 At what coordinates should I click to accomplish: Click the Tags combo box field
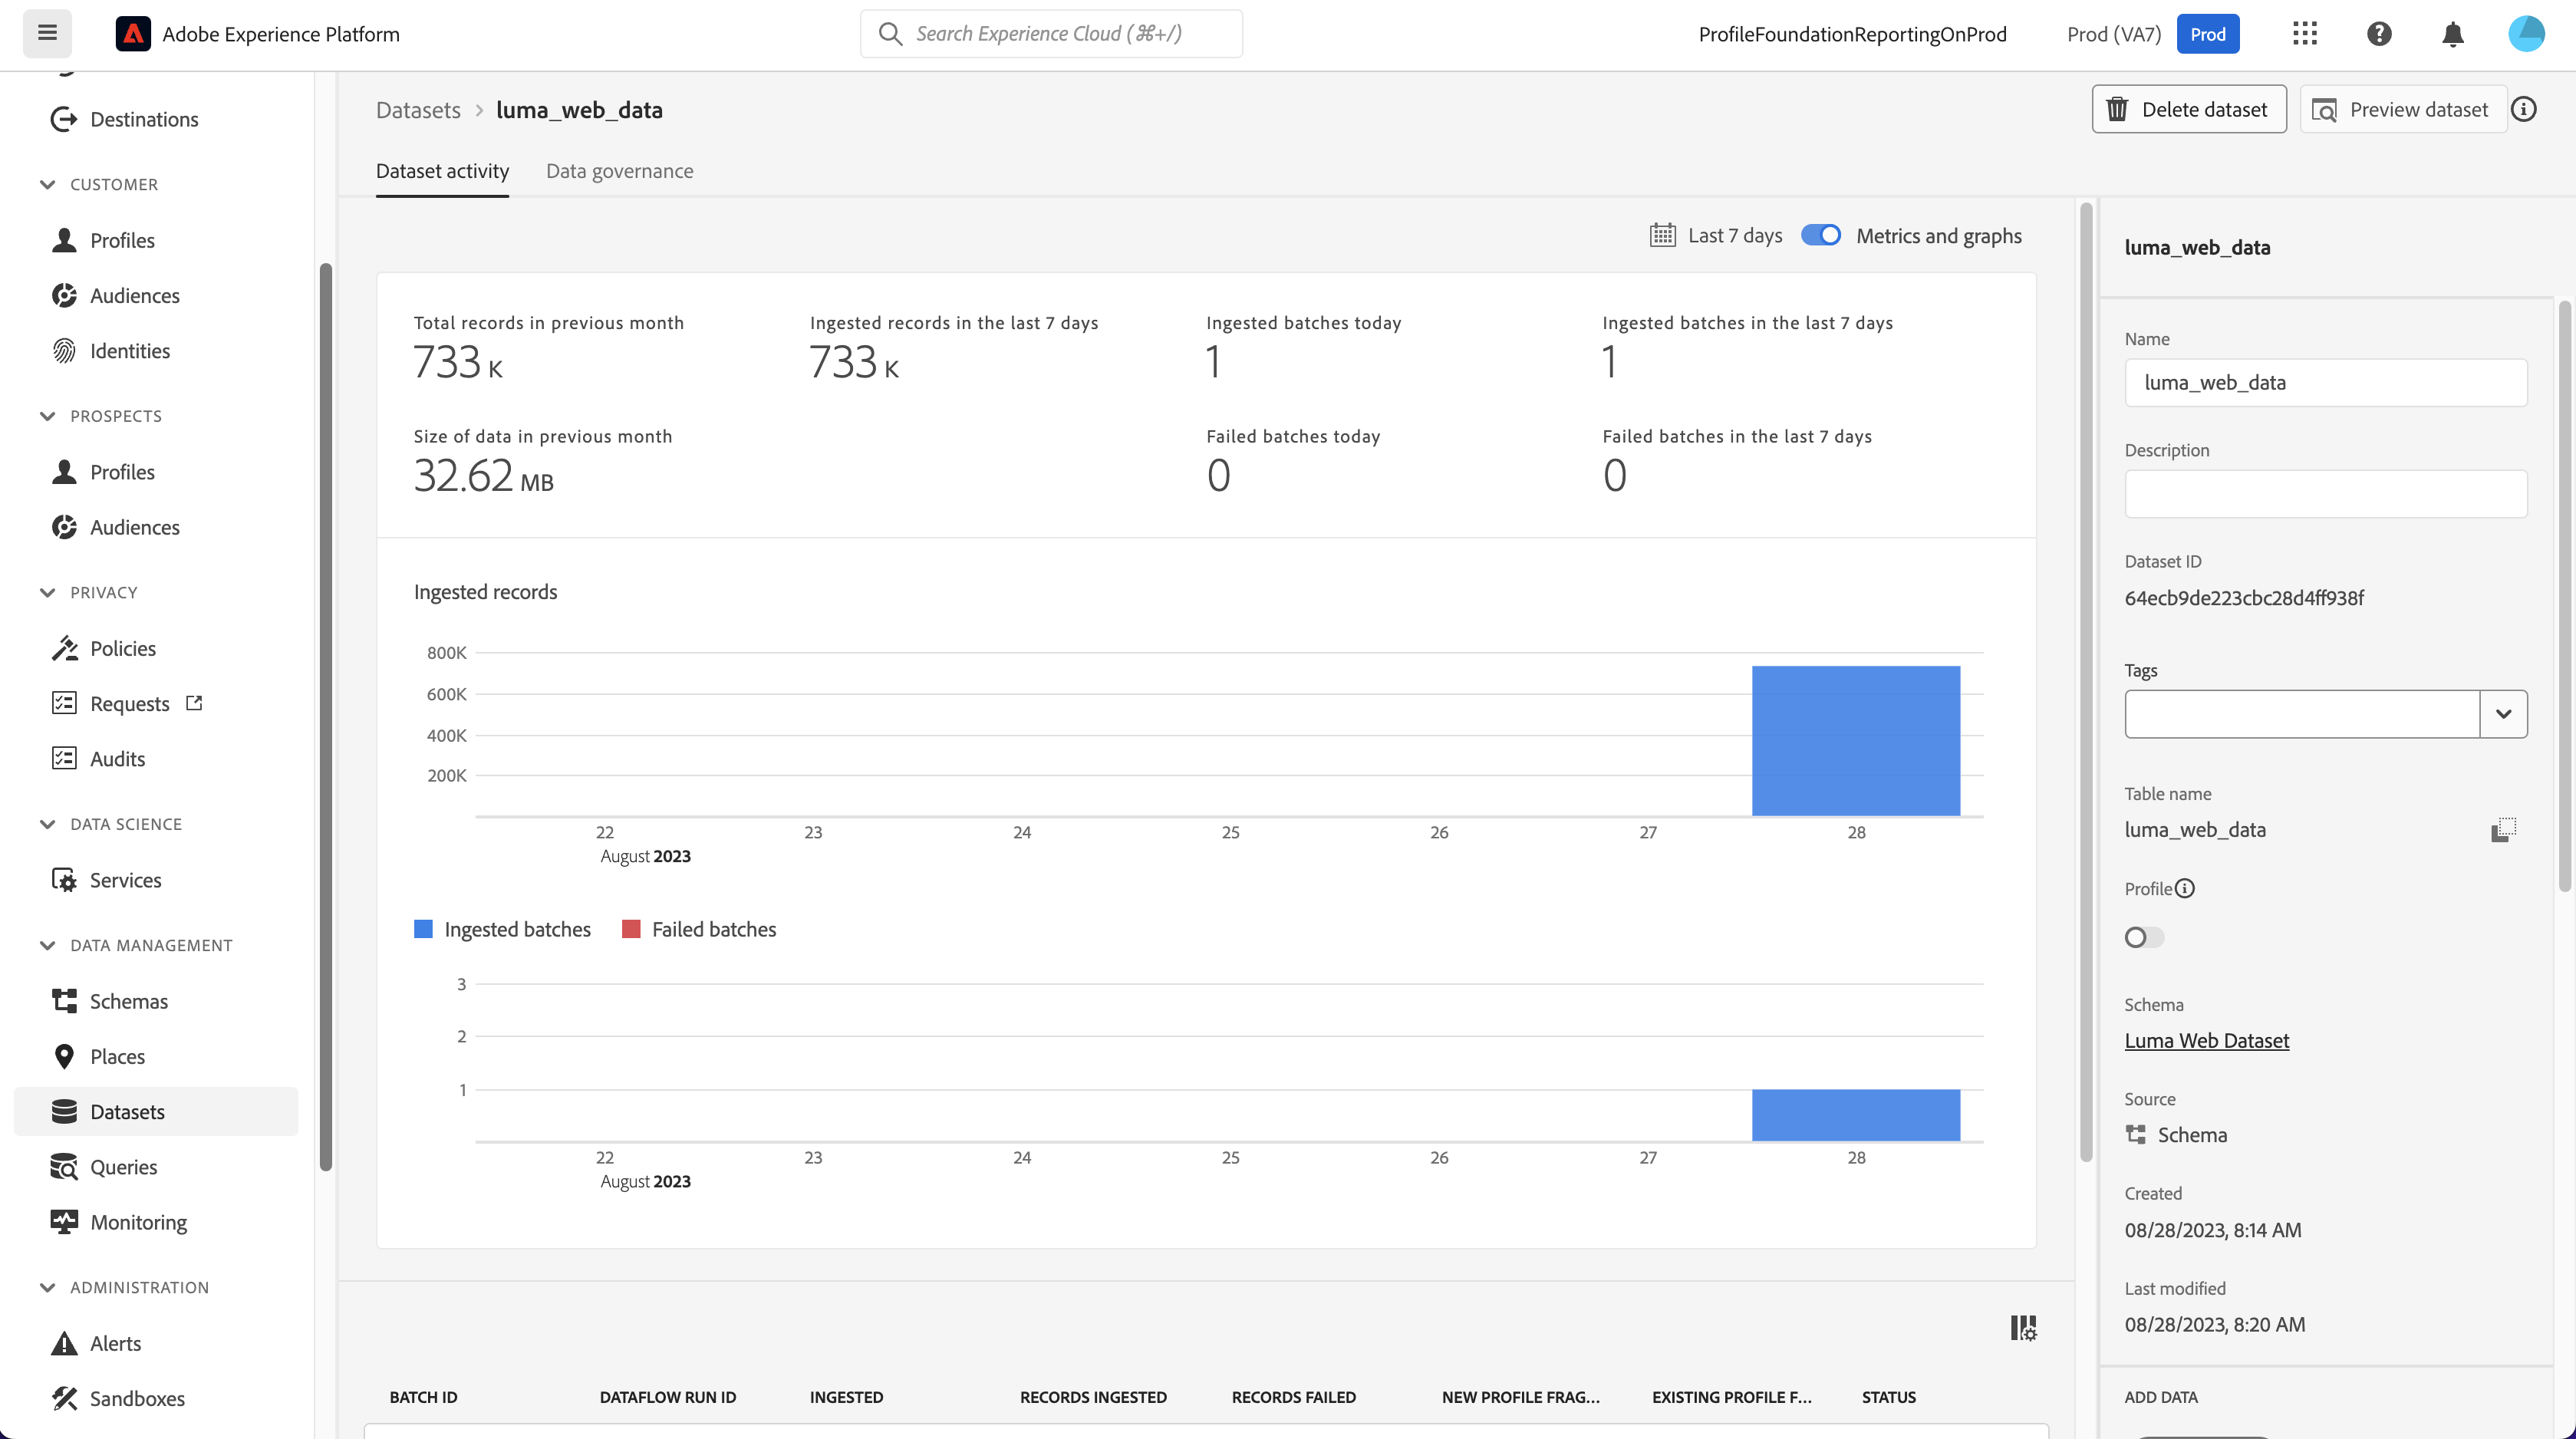pos(2302,714)
